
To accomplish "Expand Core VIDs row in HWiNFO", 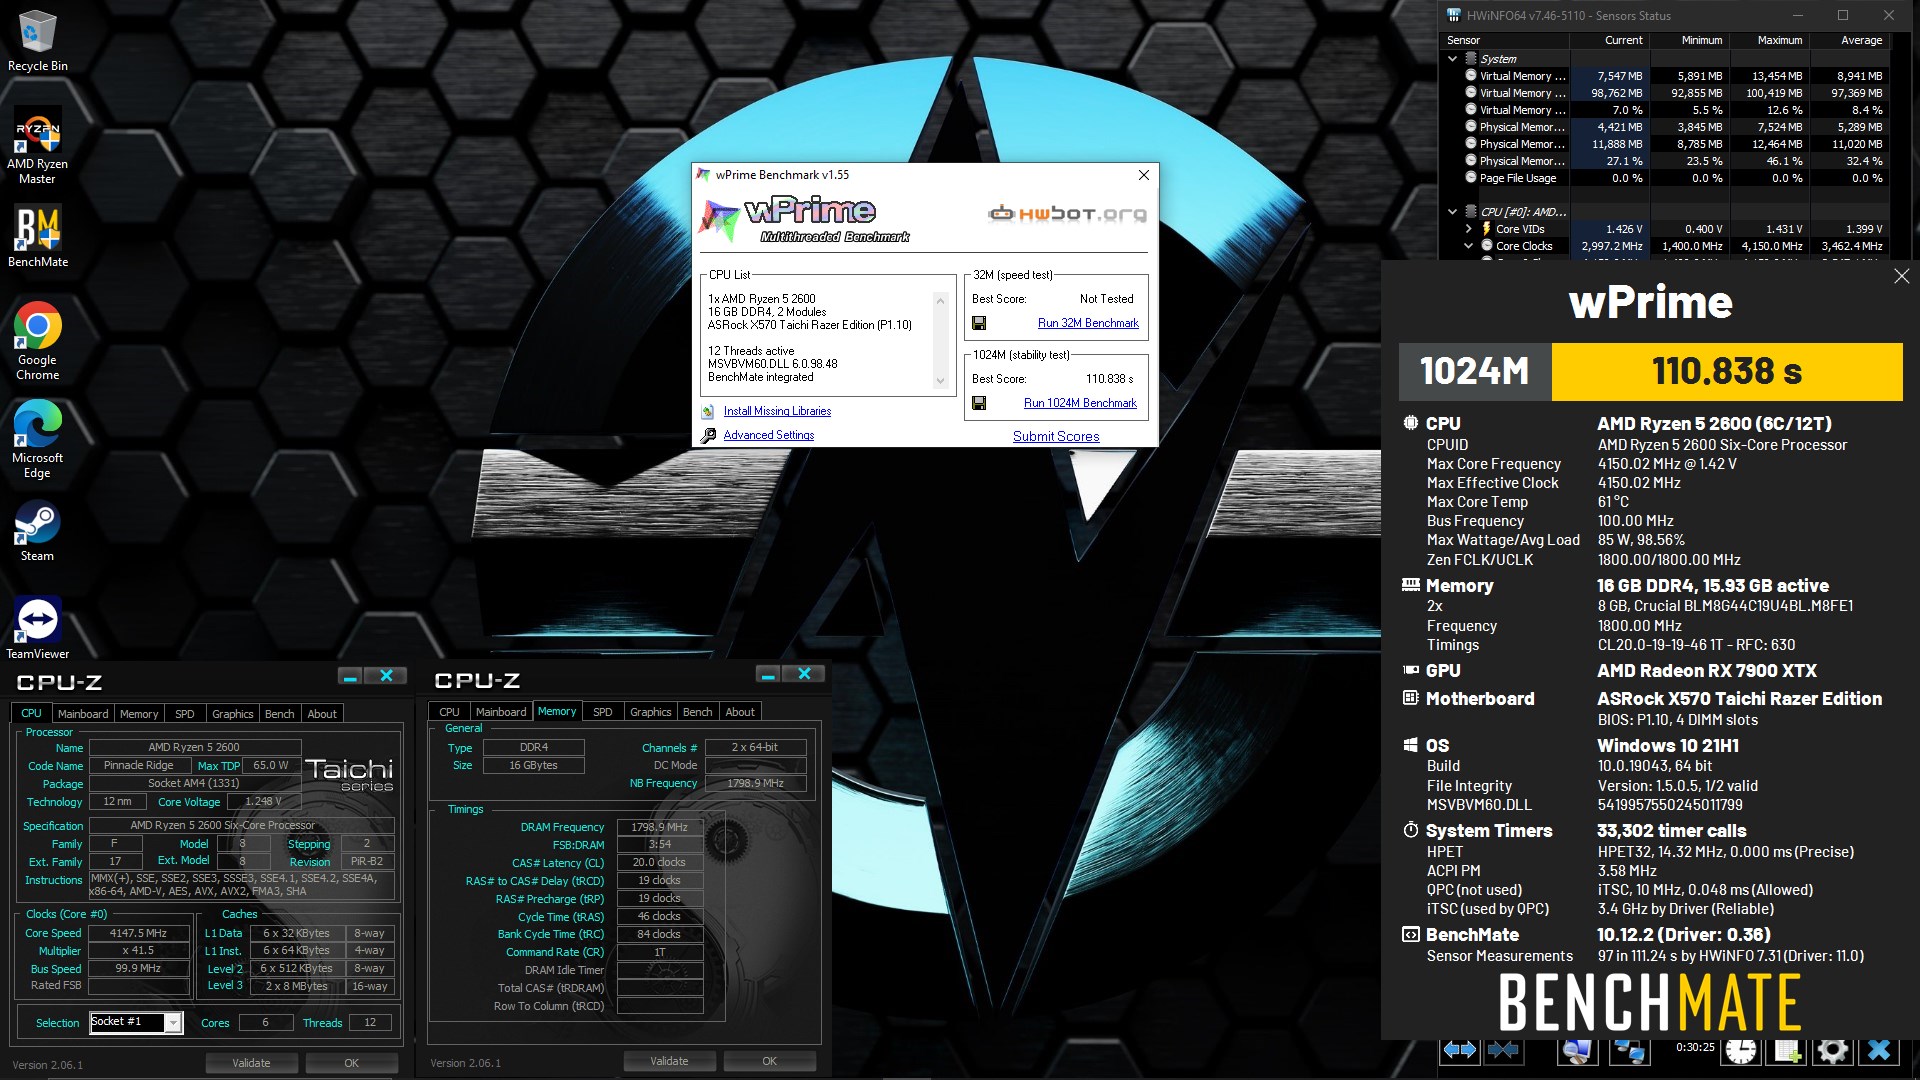I will (x=1468, y=229).
